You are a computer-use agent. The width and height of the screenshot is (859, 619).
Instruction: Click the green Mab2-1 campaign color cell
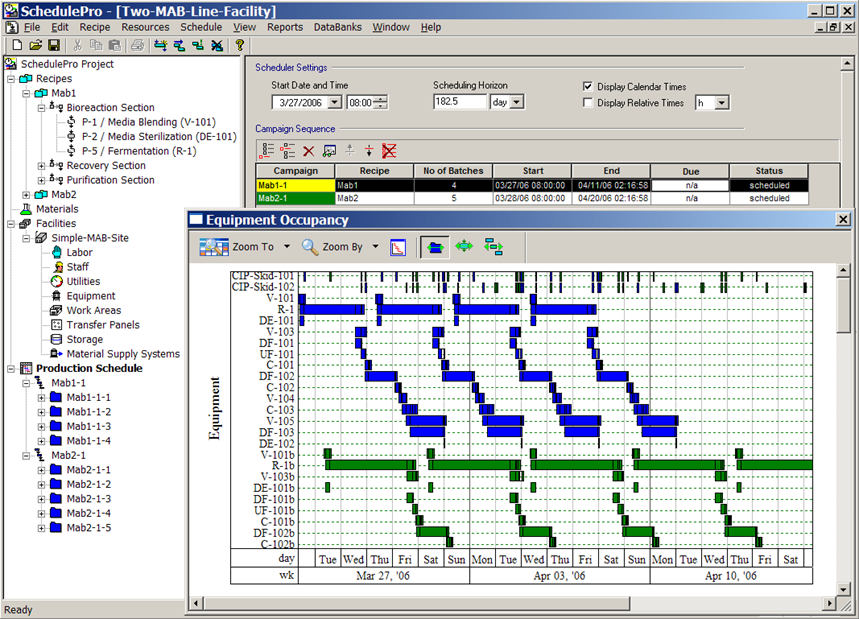click(295, 198)
